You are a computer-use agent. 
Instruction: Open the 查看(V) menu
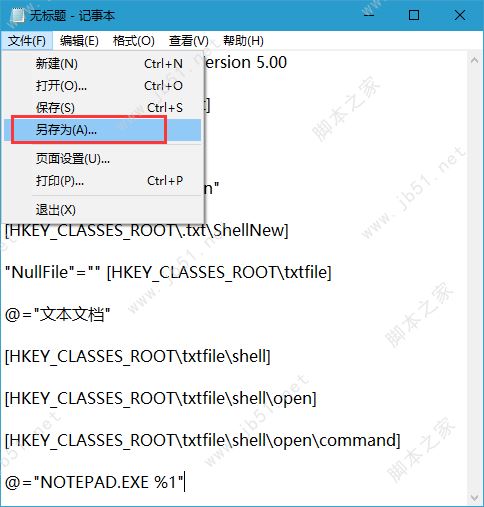pyautogui.click(x=189, y=41)
